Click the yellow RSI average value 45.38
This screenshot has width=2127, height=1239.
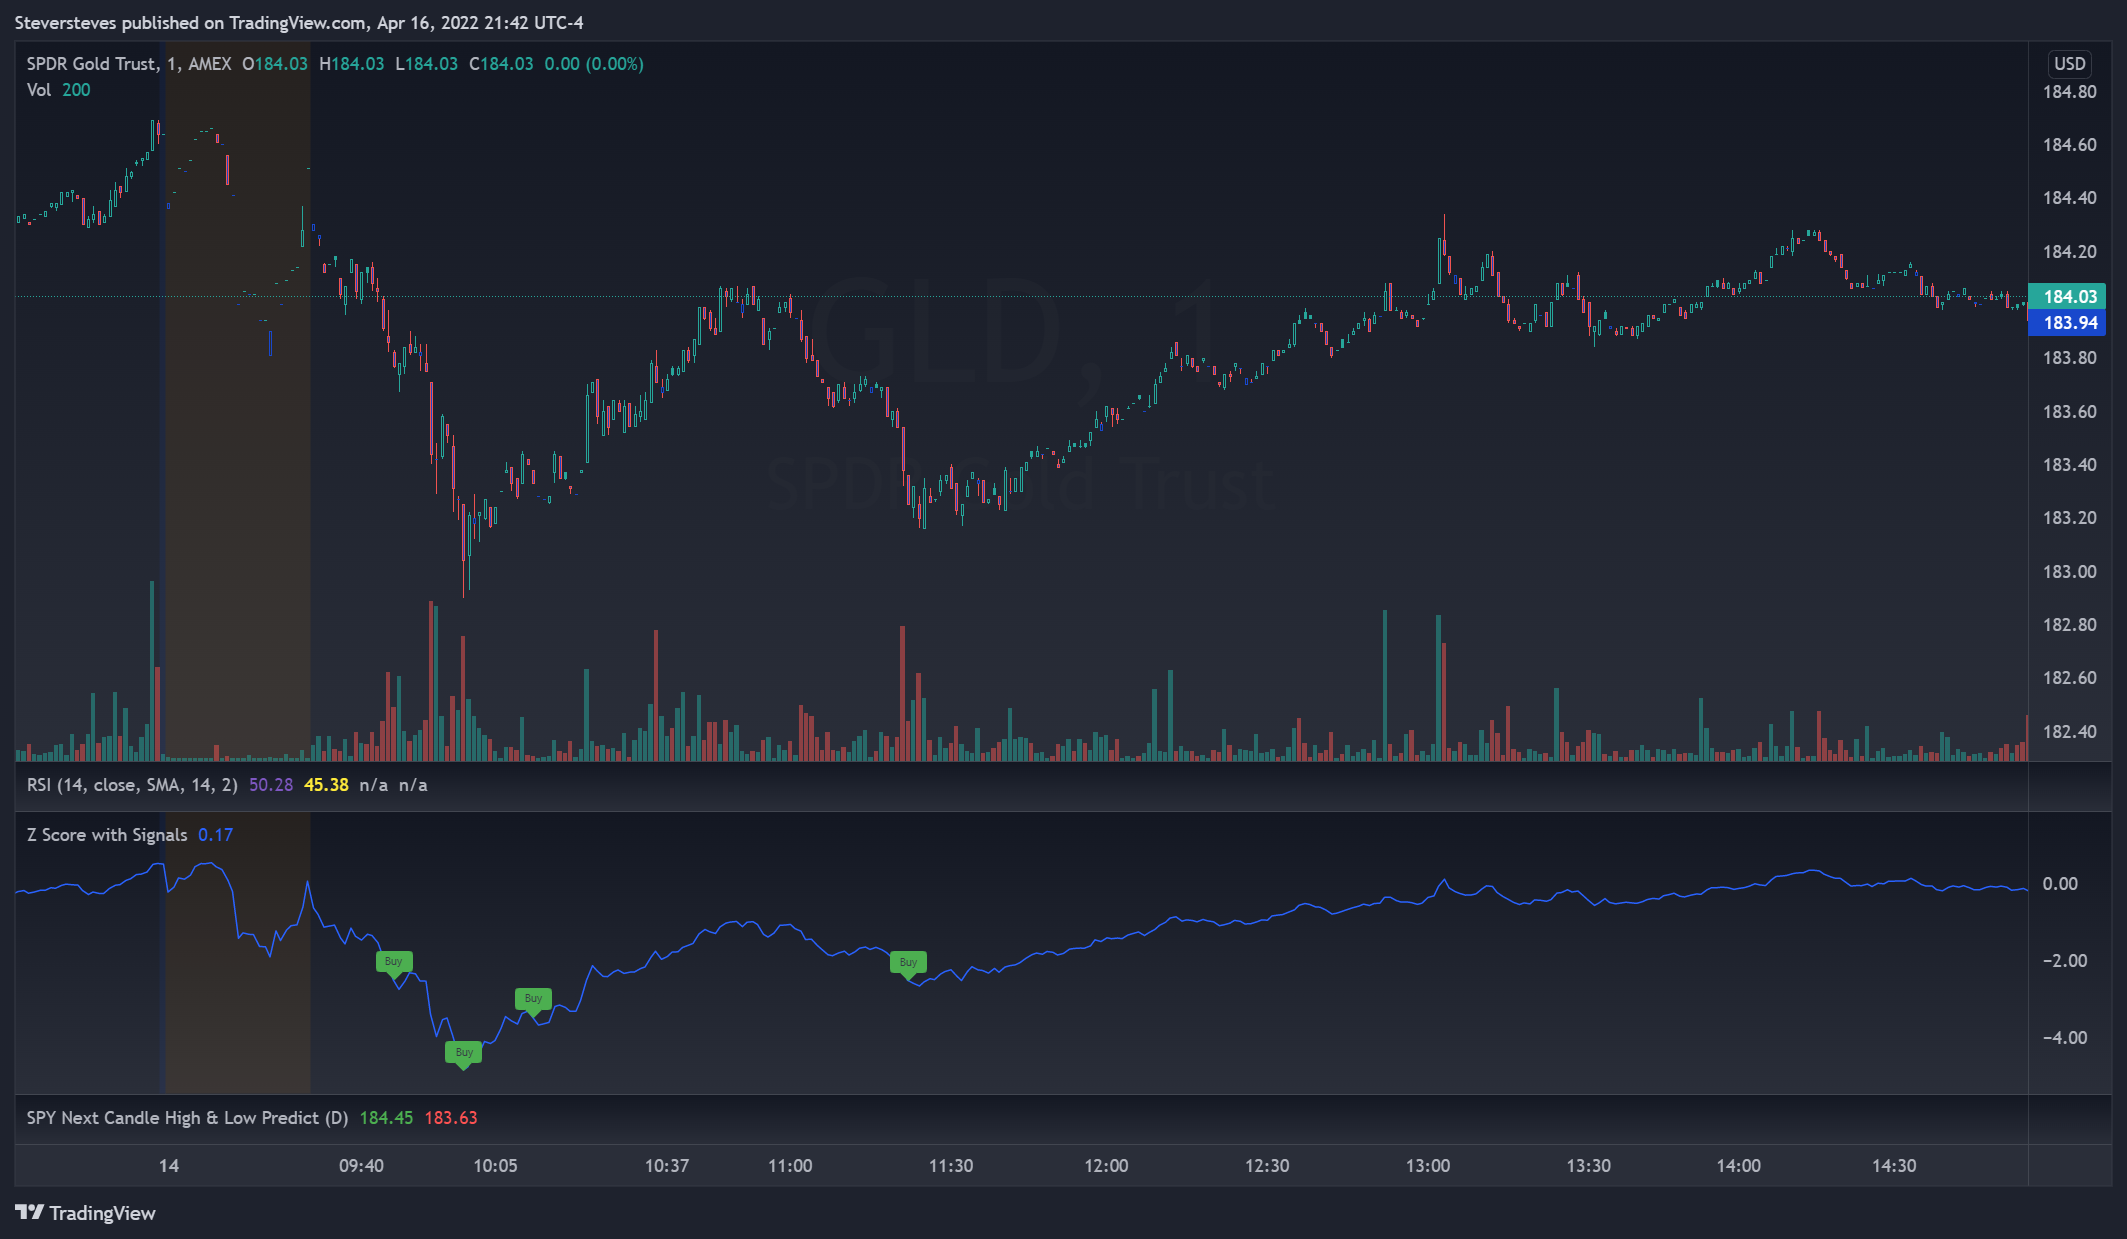click(x=326, y=785)
